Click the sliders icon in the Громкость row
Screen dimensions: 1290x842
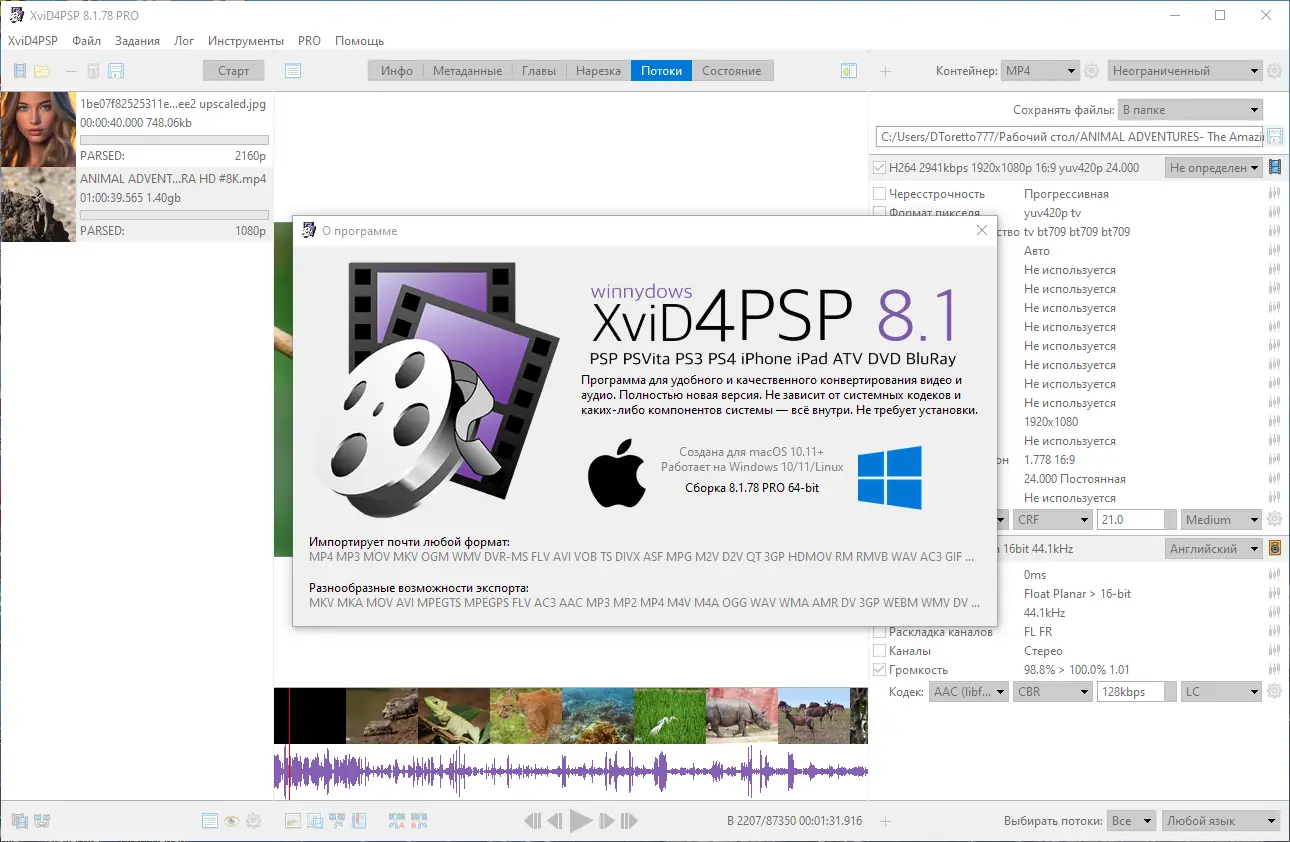click(x=1275, y=670)
